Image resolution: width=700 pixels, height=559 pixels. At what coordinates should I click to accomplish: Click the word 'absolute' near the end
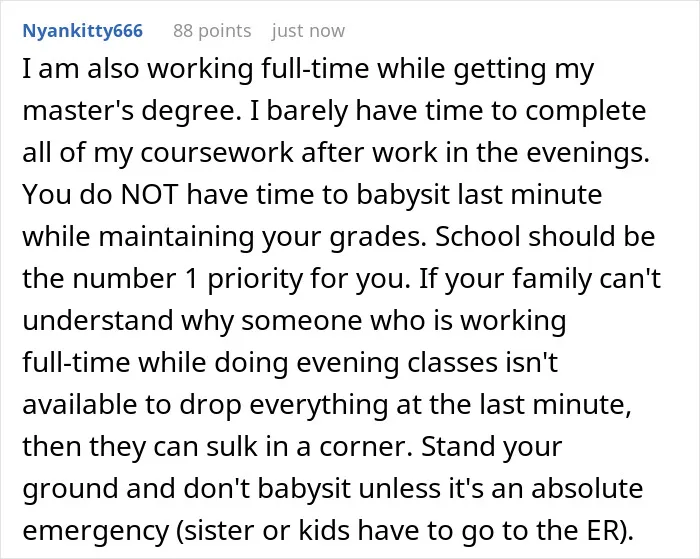[587, 488]
